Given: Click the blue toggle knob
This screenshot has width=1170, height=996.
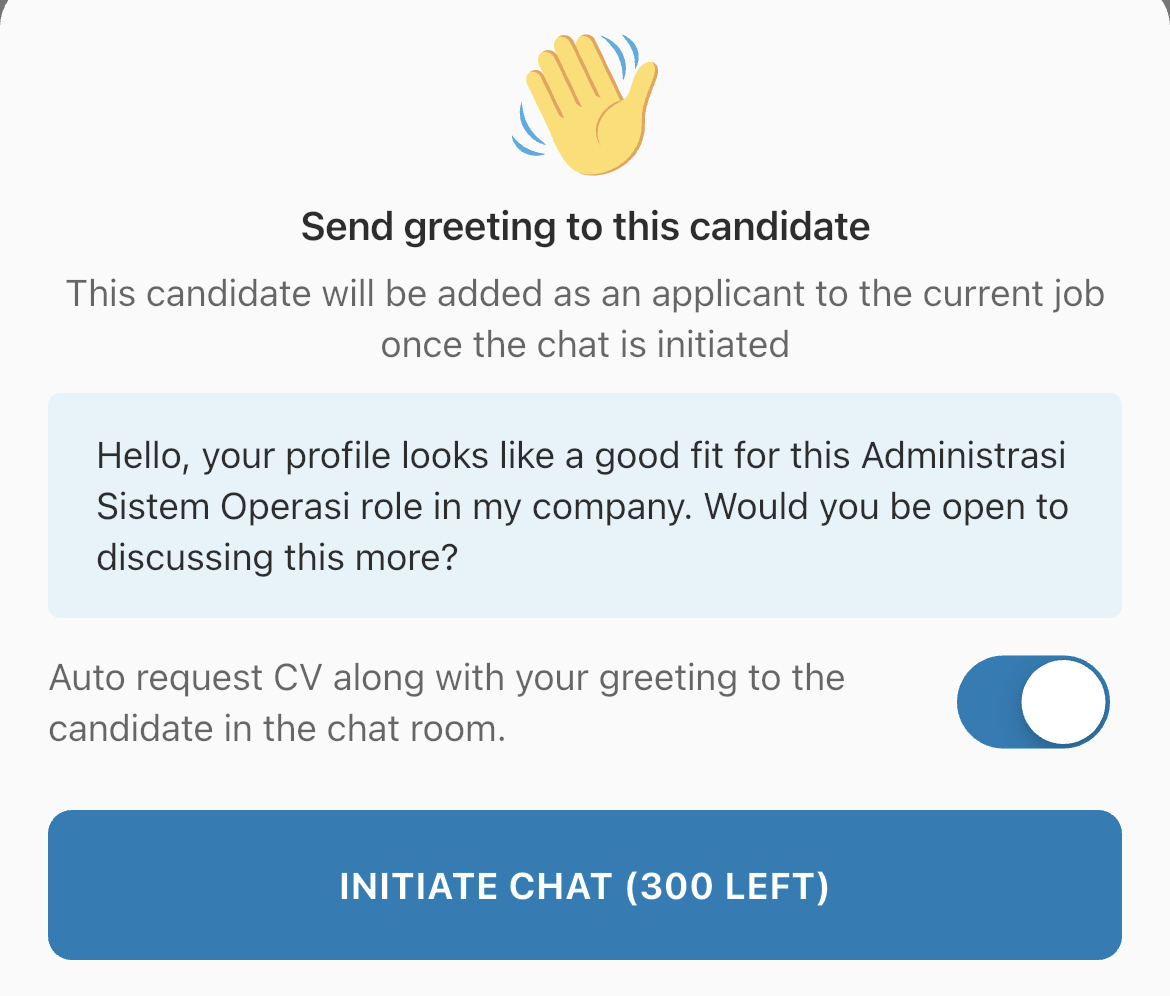Looking at the screenshot, I should click(1063, 702).
